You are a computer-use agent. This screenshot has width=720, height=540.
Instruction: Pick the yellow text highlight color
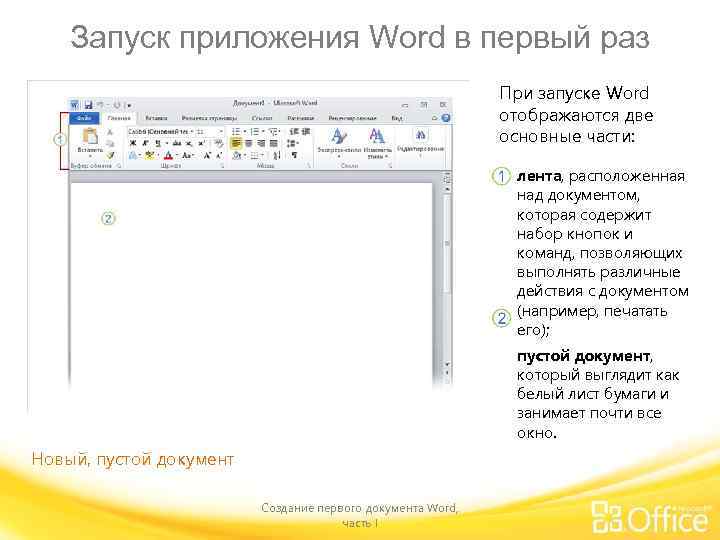click(x=150, y=155)
